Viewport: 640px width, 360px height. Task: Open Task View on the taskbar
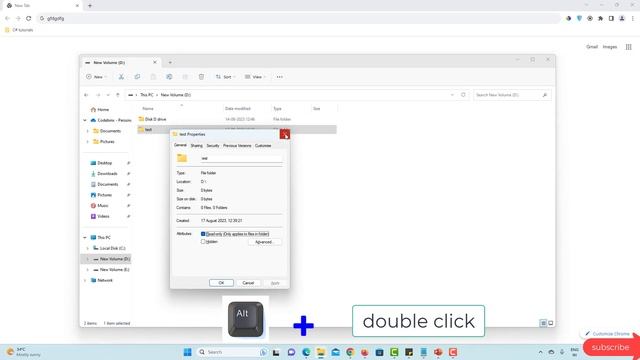coord(276,352)
